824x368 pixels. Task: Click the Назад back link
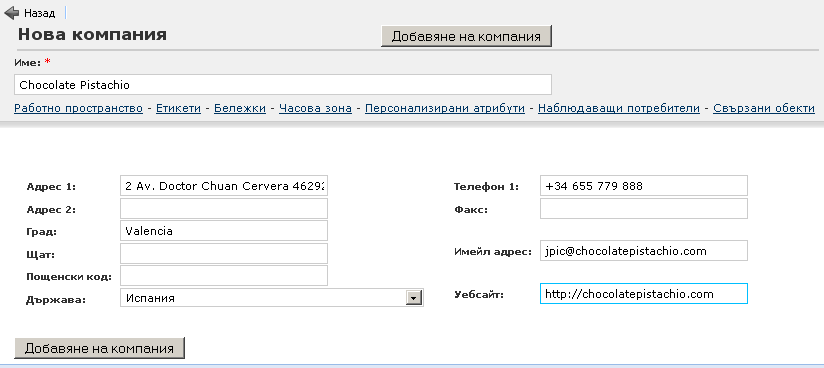point(39,14)
